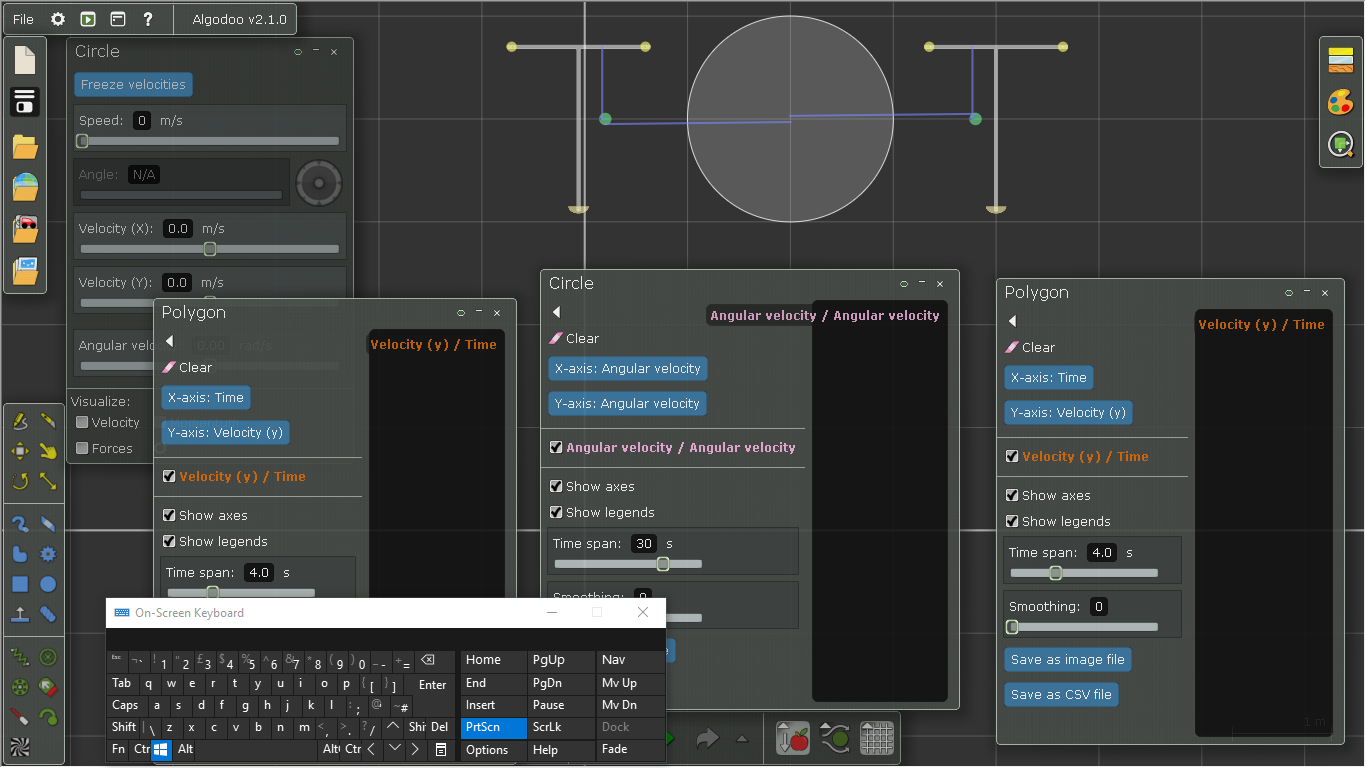Open the yellow folder load scene icon

pos(25,147)
